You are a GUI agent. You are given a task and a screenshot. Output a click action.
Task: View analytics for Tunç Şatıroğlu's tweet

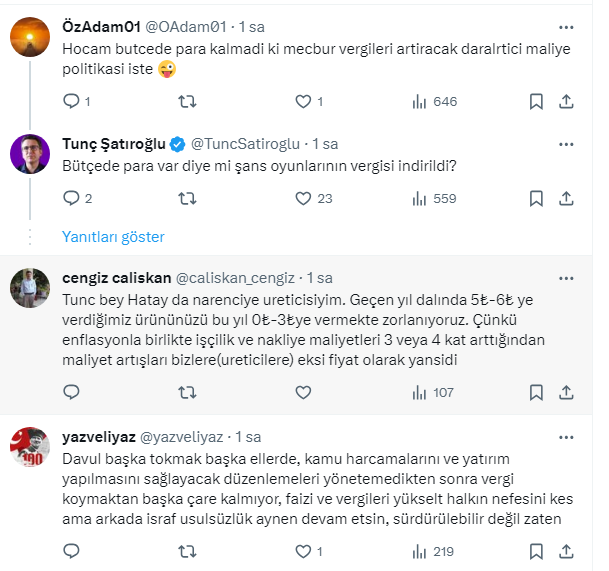coord(421,198)
